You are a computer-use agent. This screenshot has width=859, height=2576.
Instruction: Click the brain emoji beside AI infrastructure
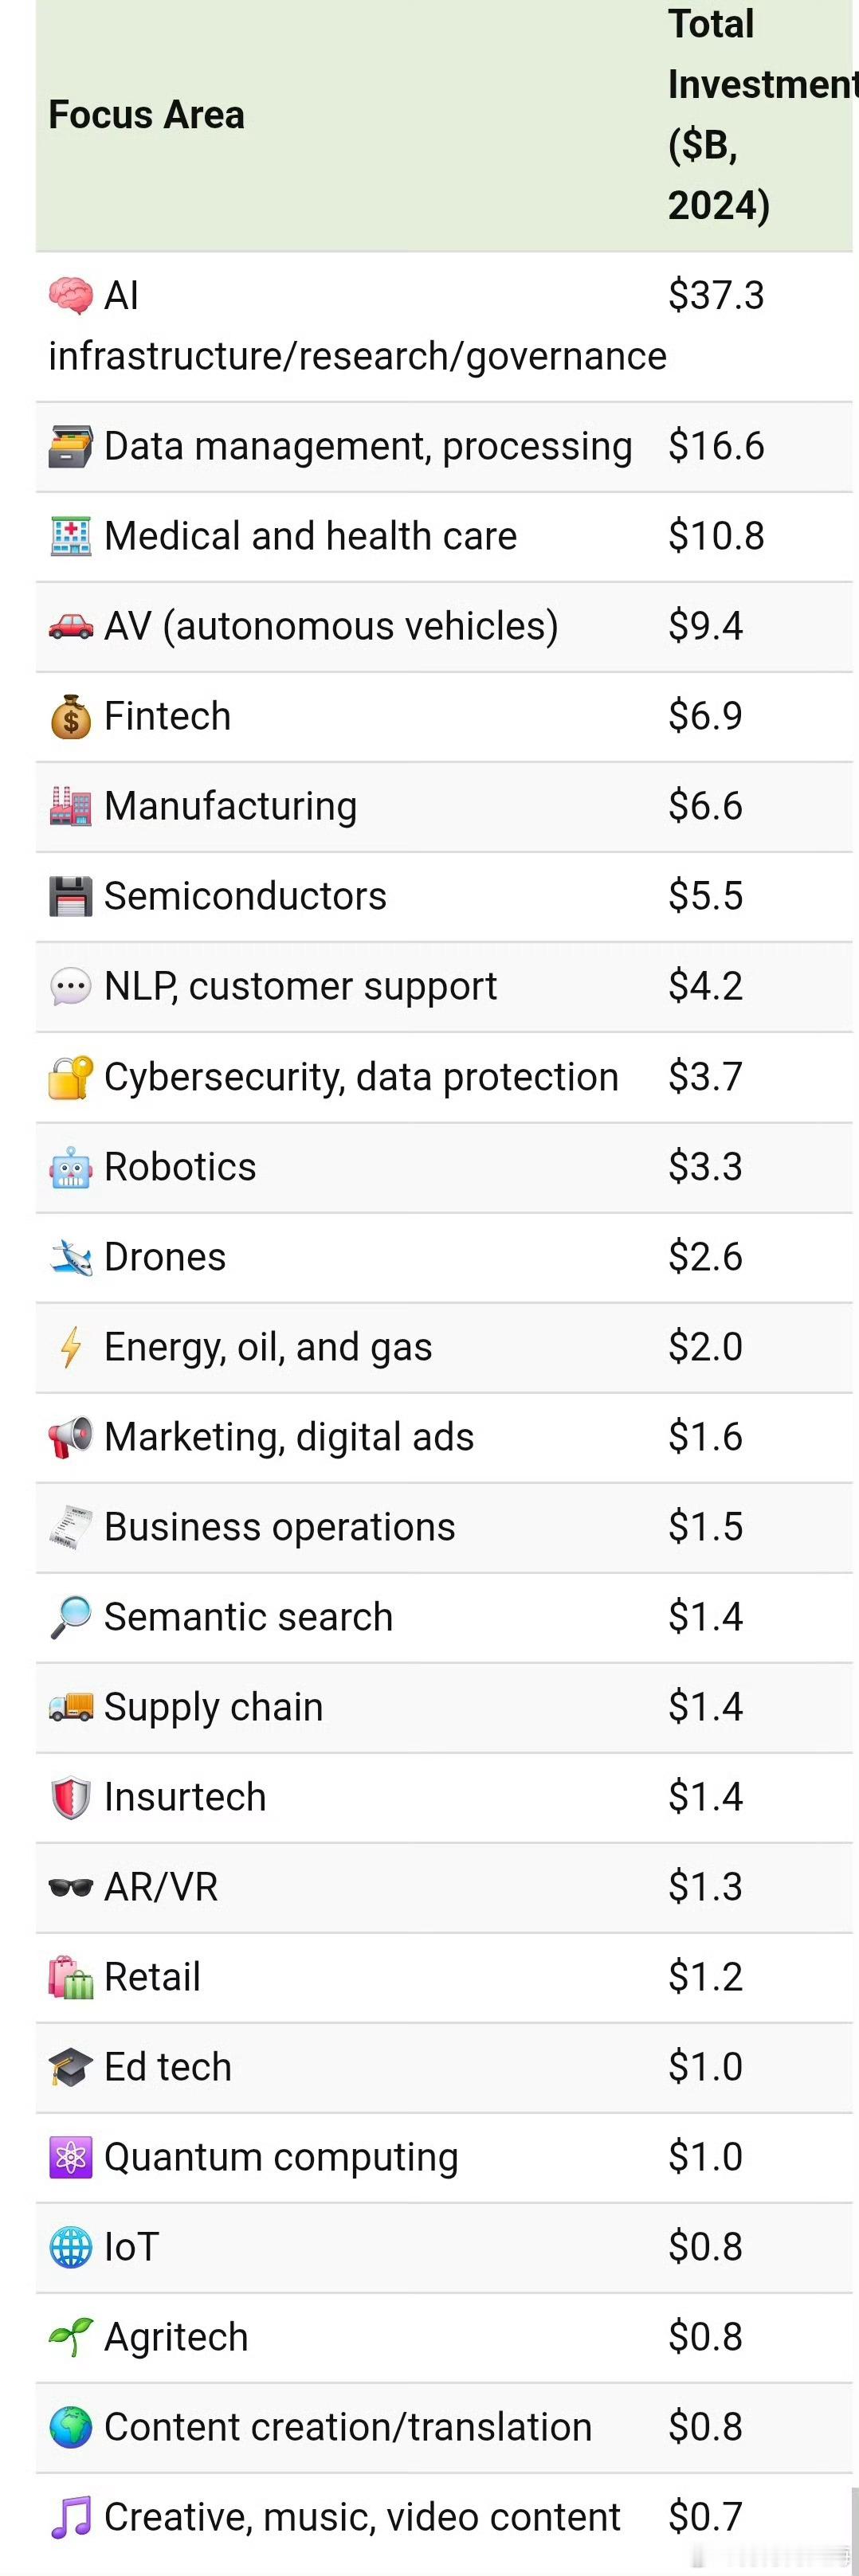click(x=70, y=296)
